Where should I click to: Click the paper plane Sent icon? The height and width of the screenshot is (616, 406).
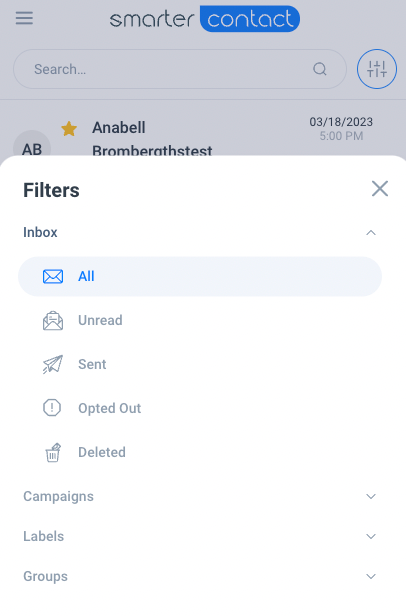53,364
